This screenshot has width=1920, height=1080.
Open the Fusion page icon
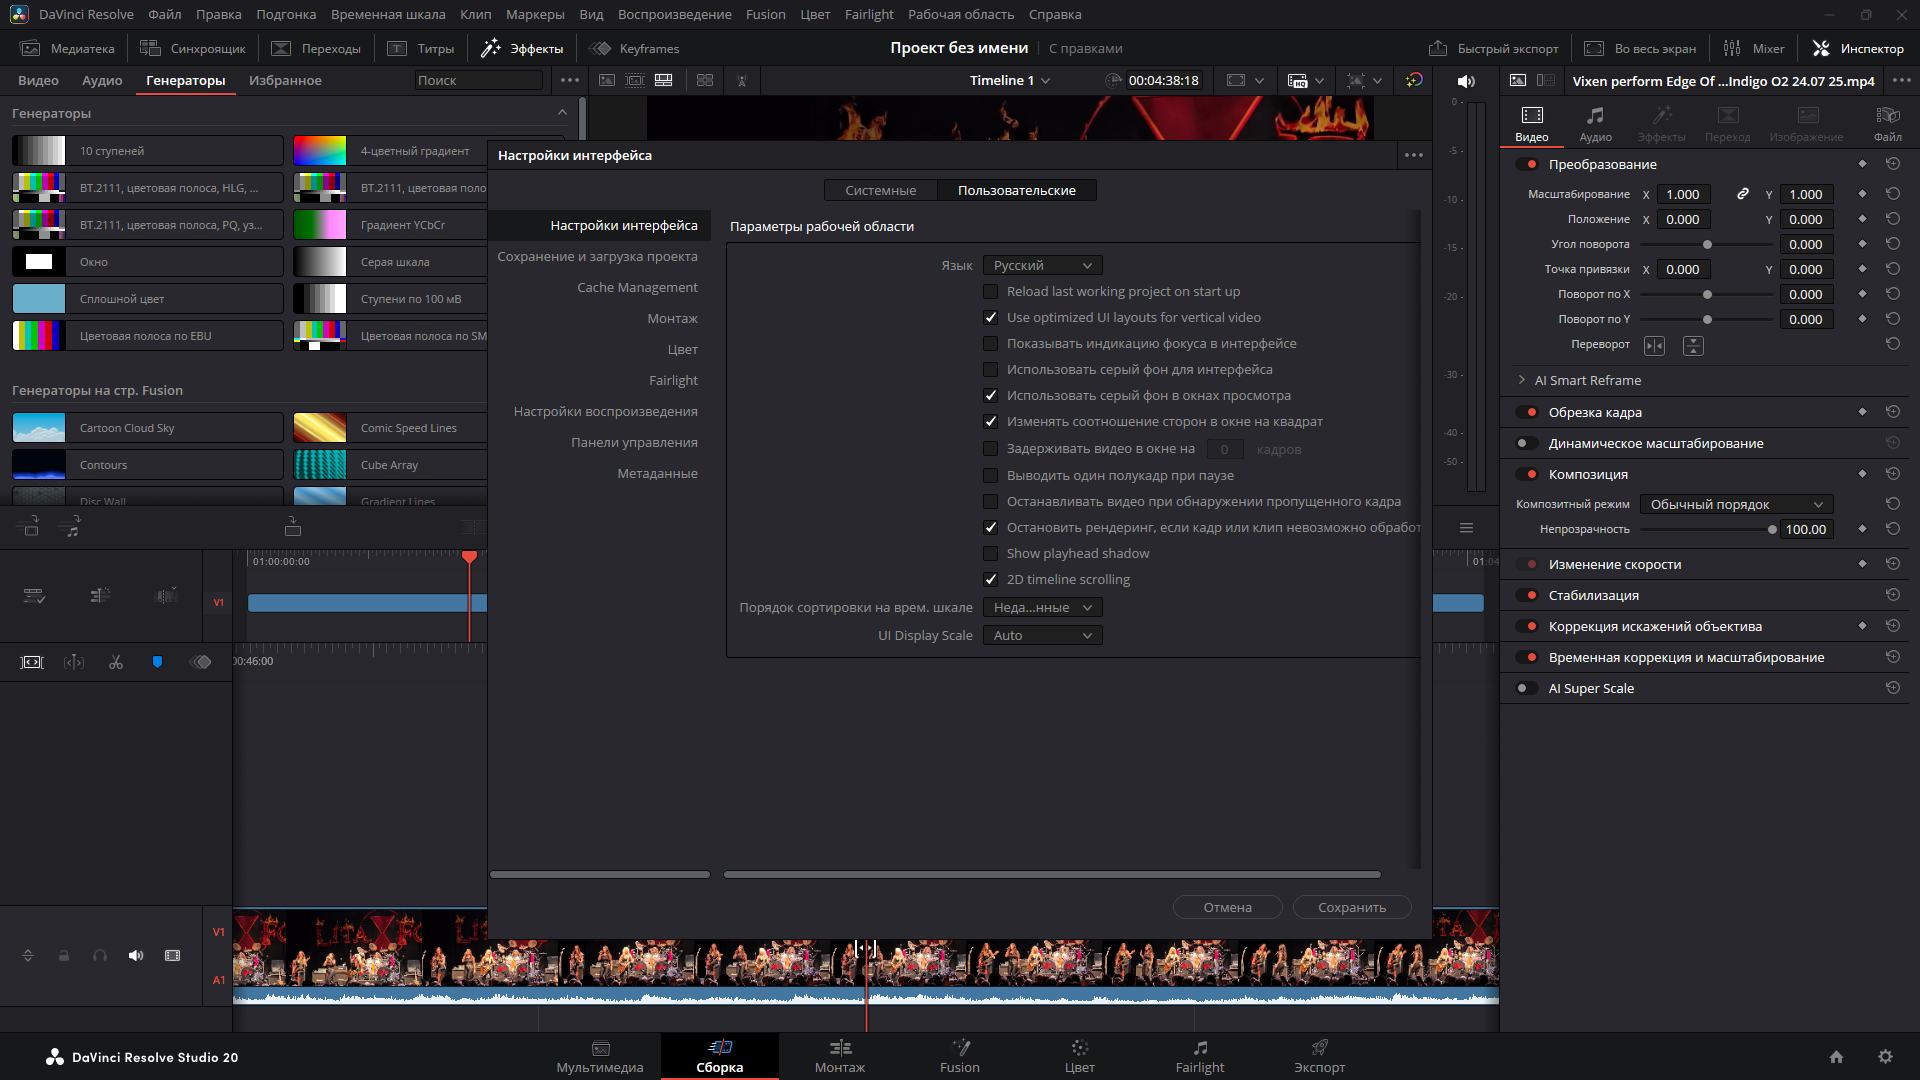960,1048
